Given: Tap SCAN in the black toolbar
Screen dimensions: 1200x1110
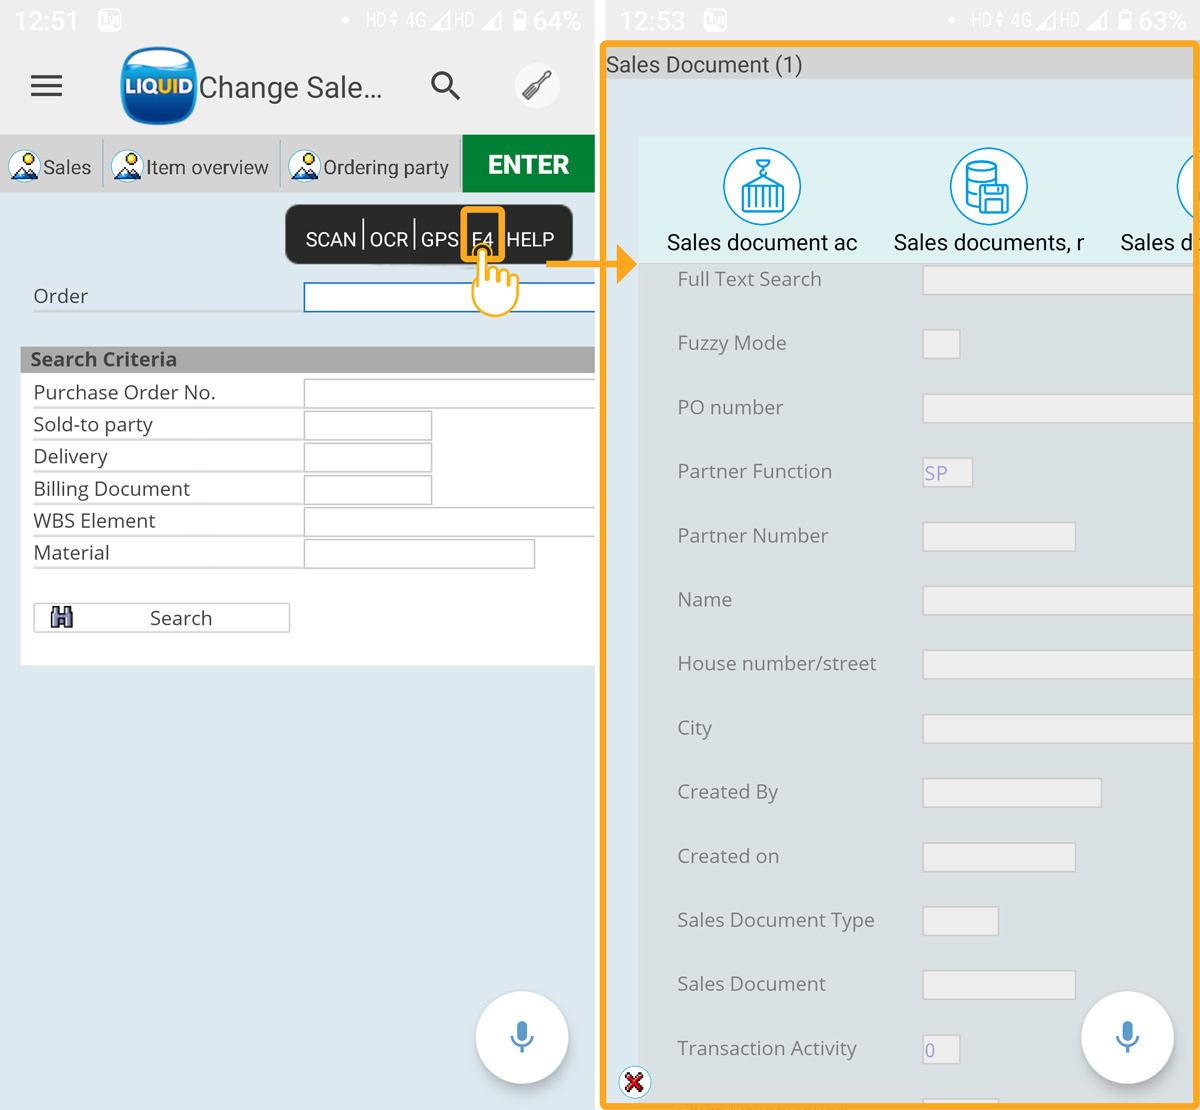Looking at the screenshot, I should [x=331, y=239].
